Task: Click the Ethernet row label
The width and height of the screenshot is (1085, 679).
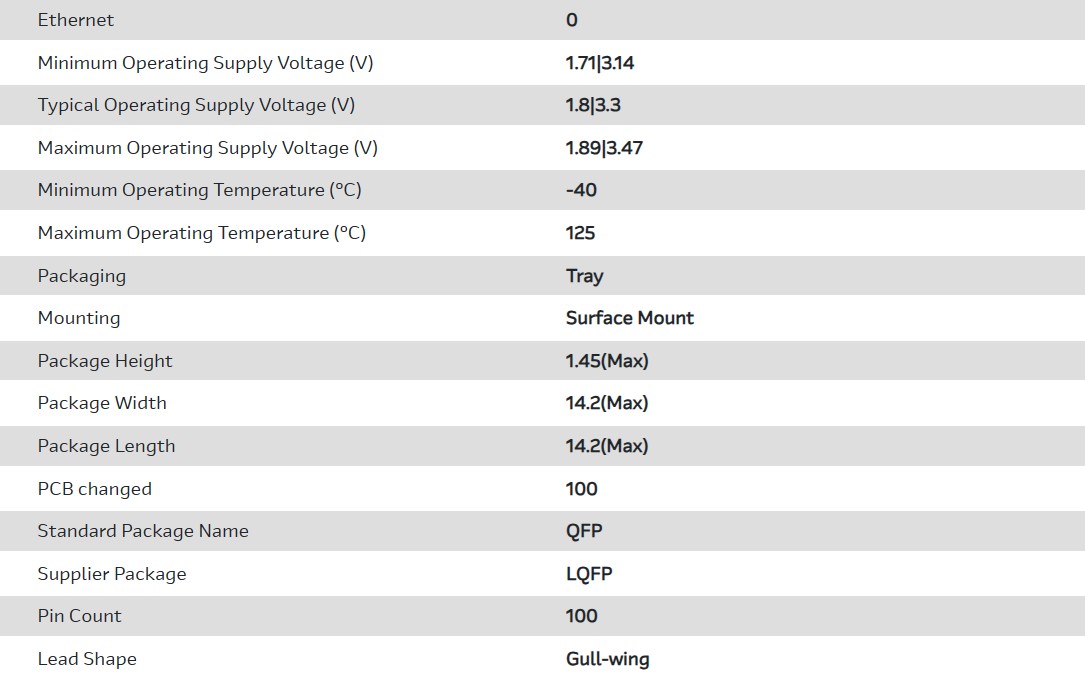Action: 76,20
